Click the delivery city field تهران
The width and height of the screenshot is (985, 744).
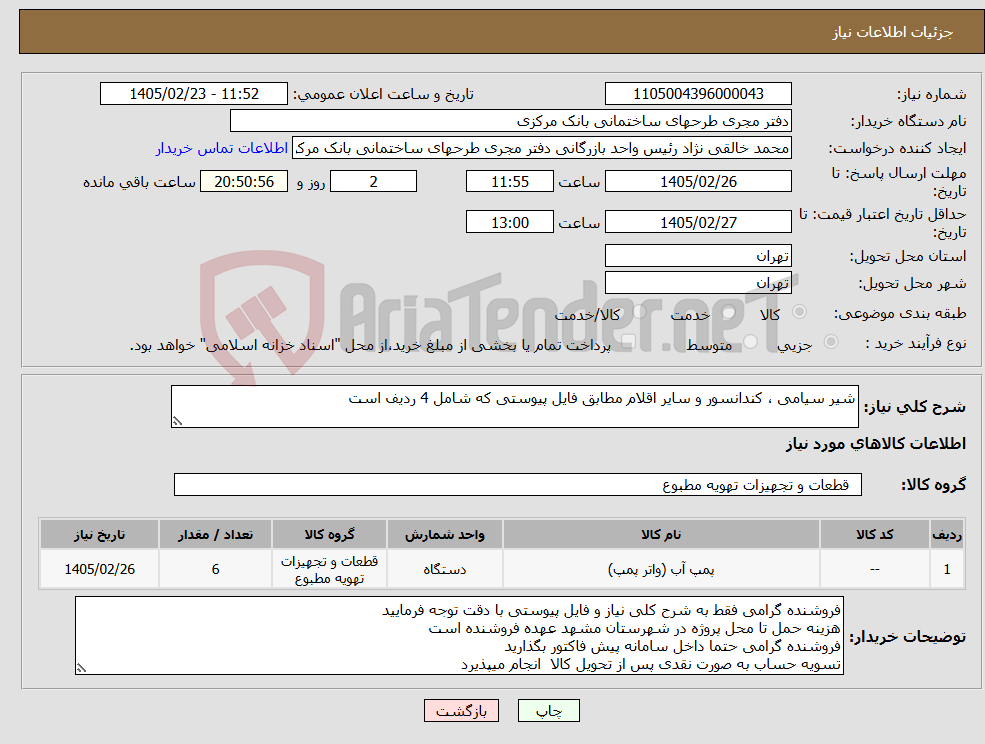tap(698, 283)
